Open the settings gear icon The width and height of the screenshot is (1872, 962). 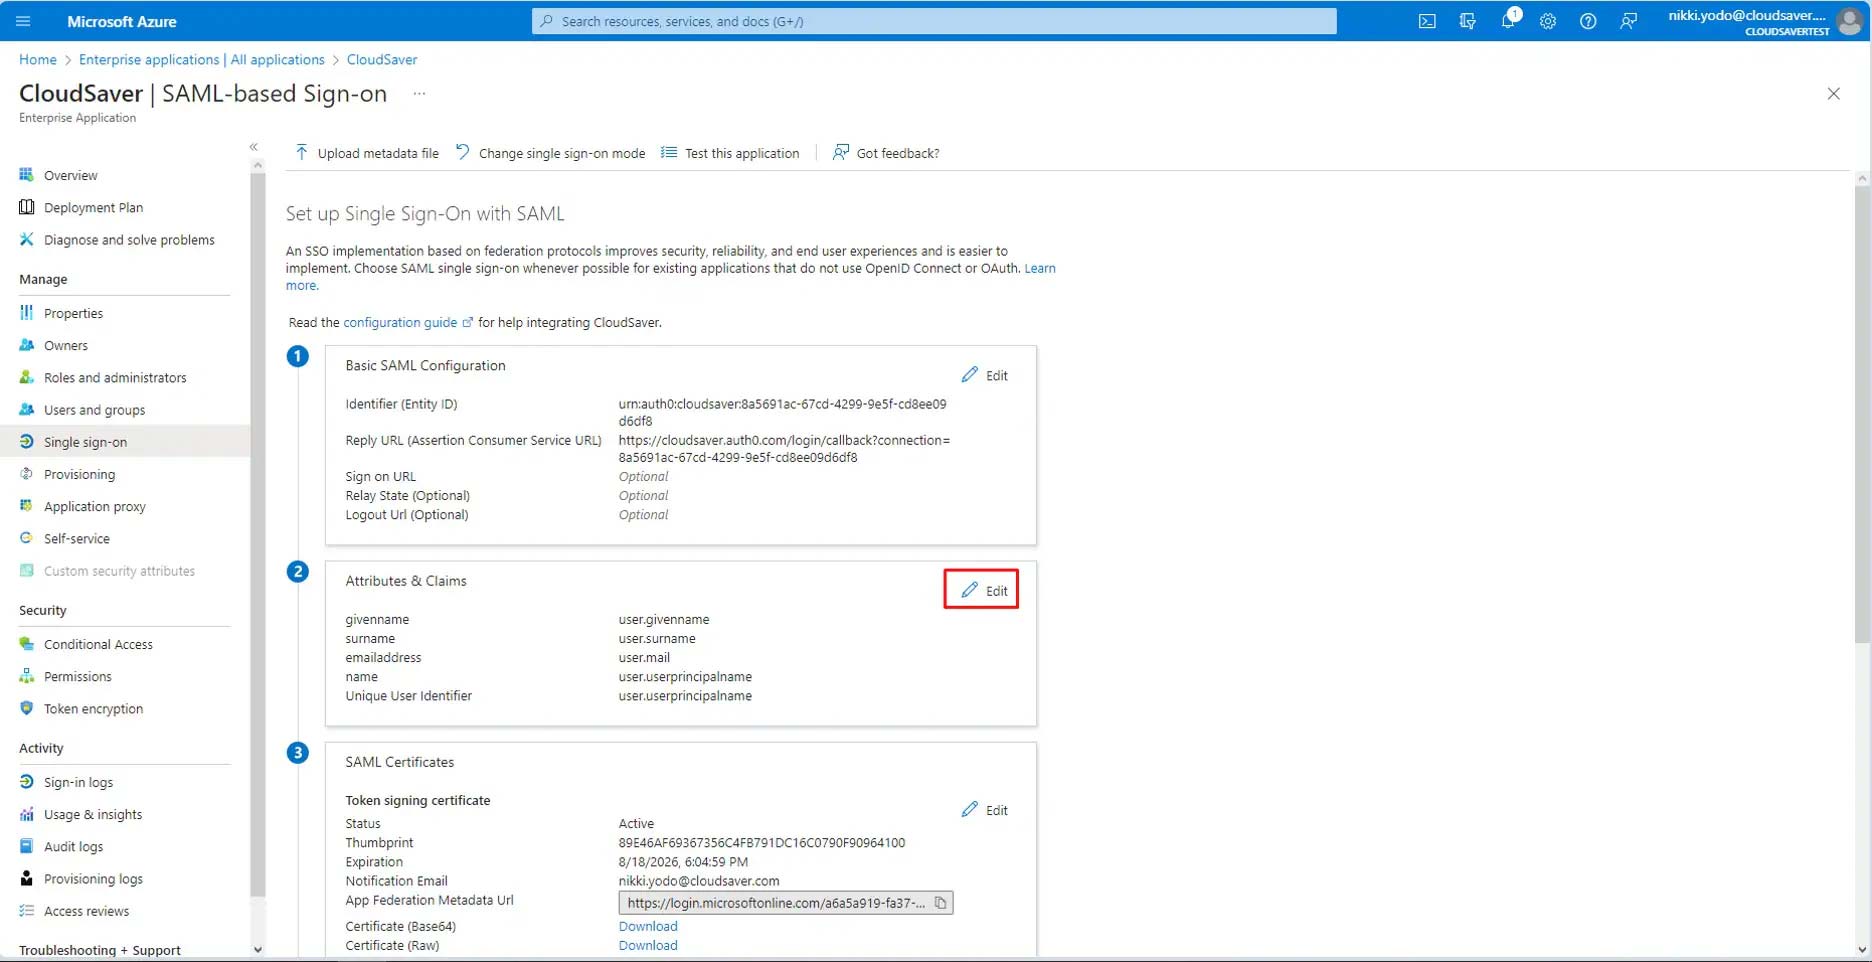point(1548,21)
